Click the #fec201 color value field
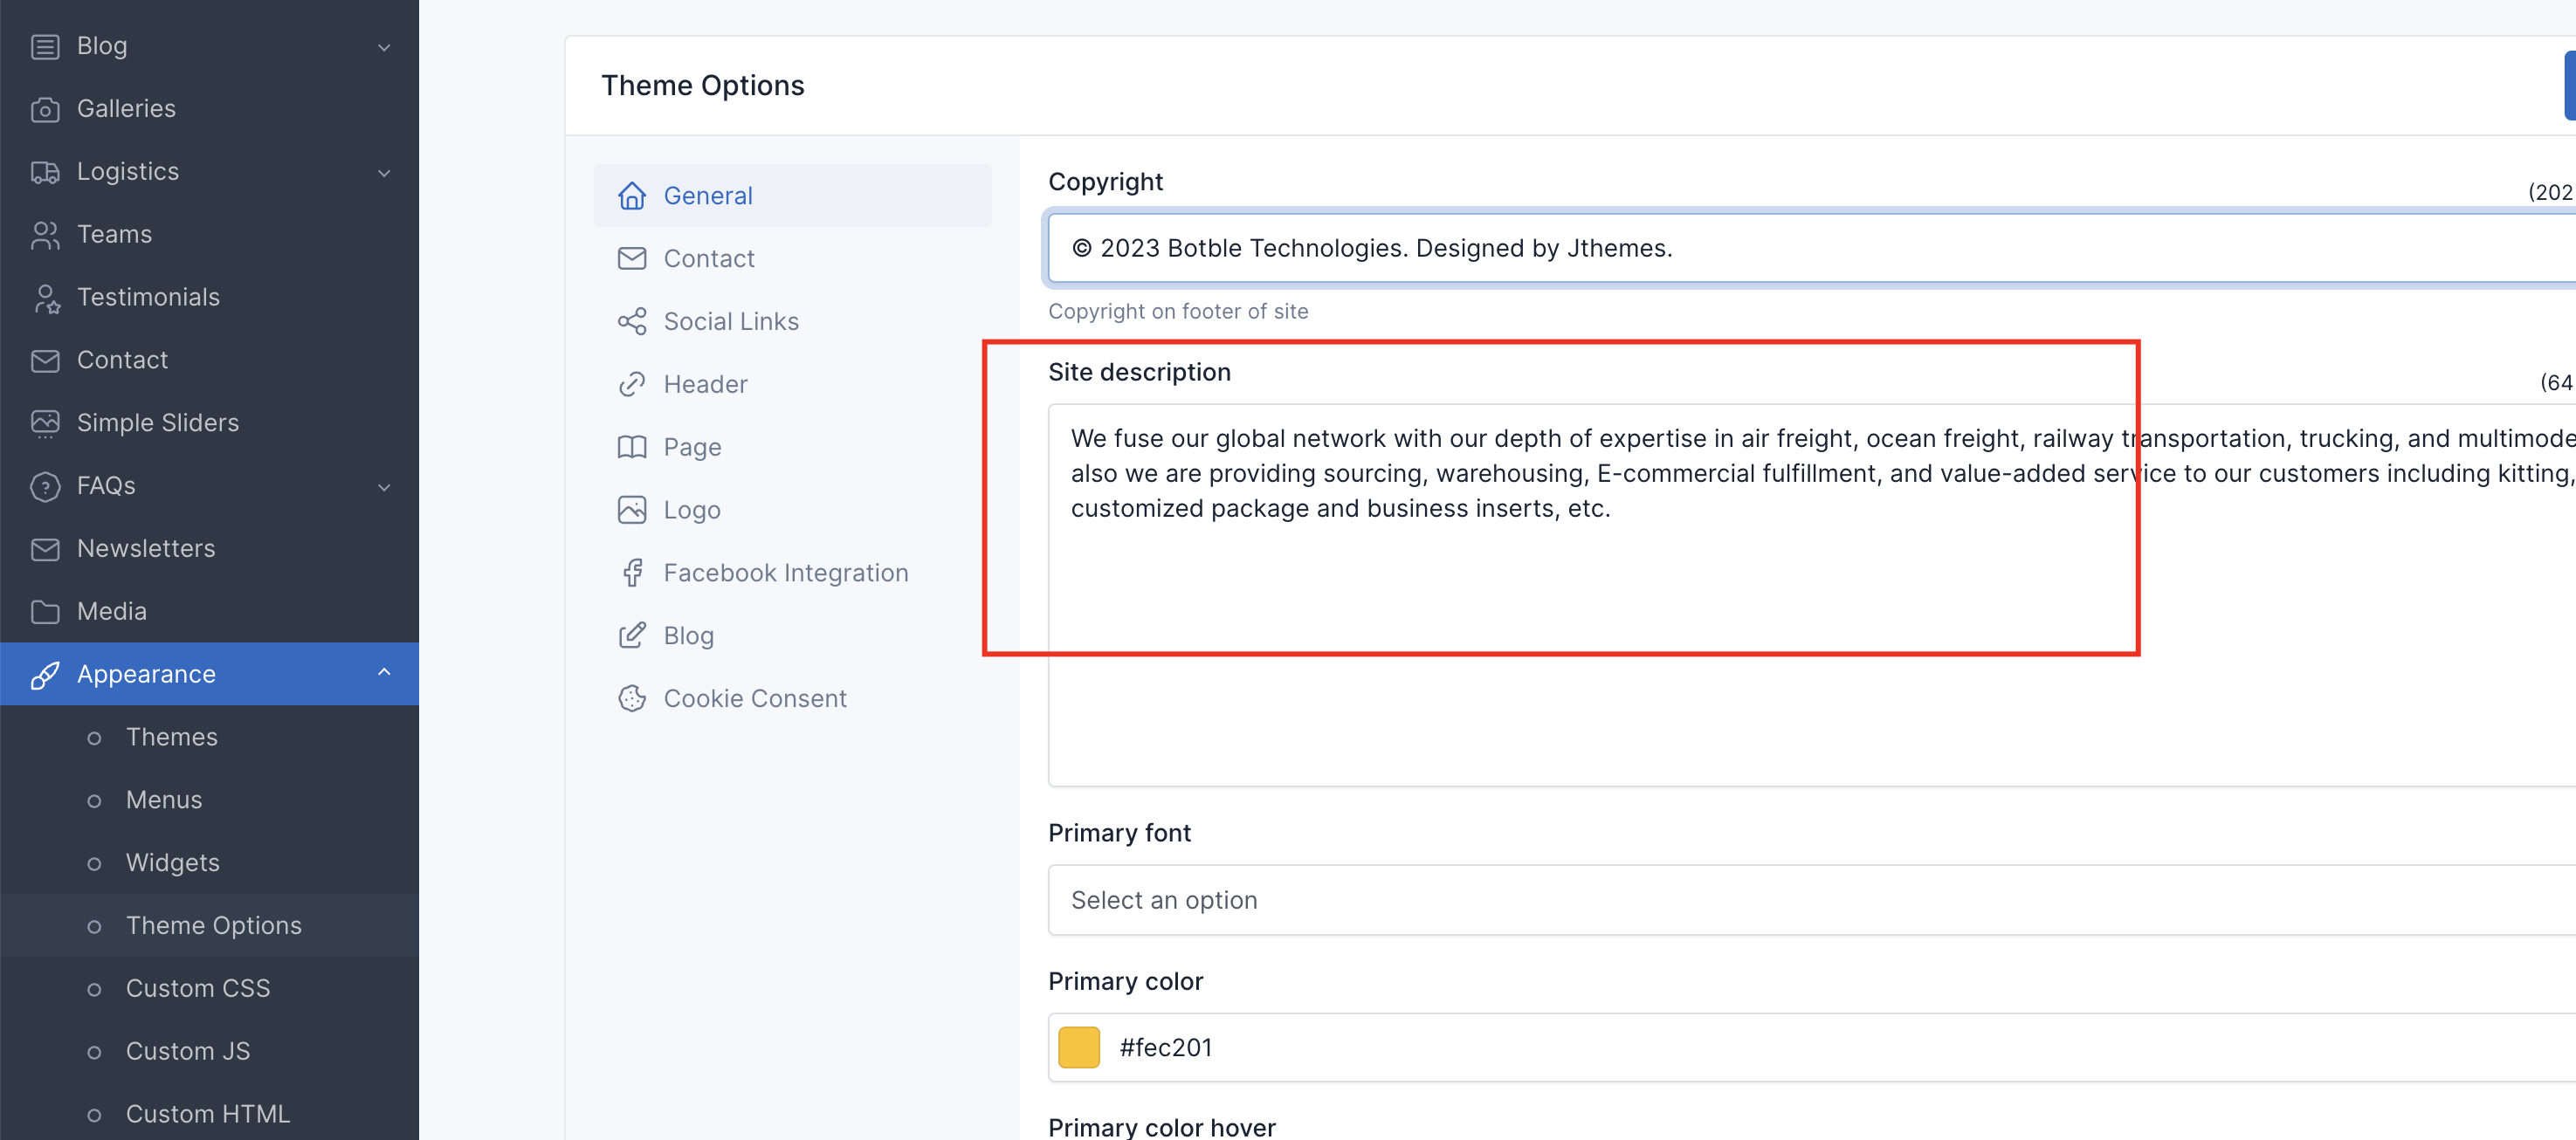The width and height of the screenshot is (2576, 1140). [x=1811, y=1047]
